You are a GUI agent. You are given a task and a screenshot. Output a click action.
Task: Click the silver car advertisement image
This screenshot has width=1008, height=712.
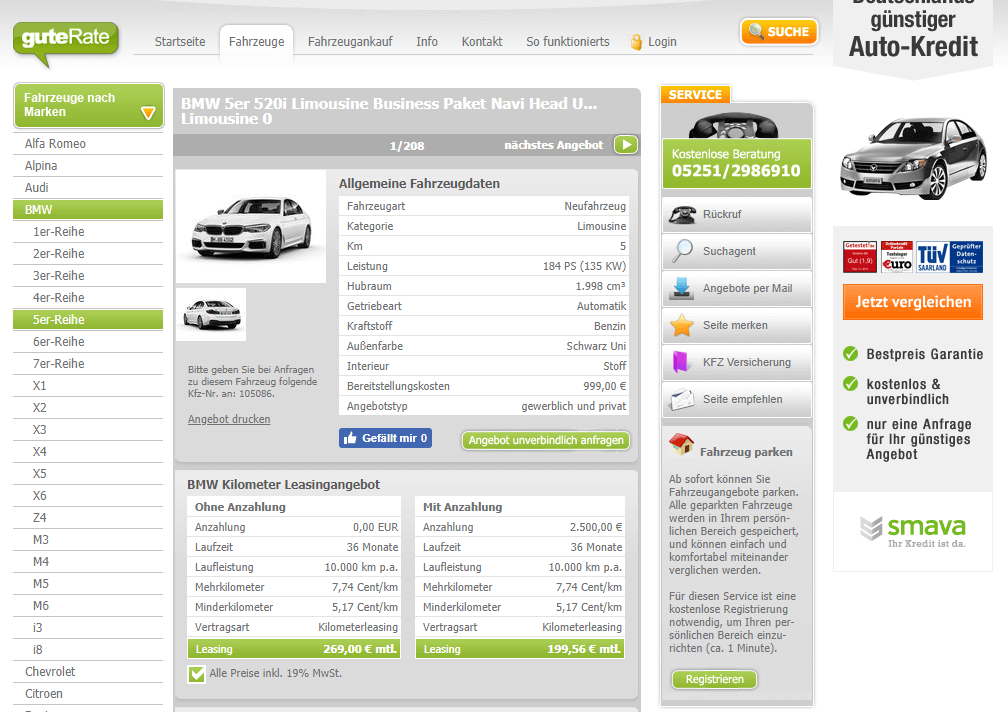click(x=913, y=157)
